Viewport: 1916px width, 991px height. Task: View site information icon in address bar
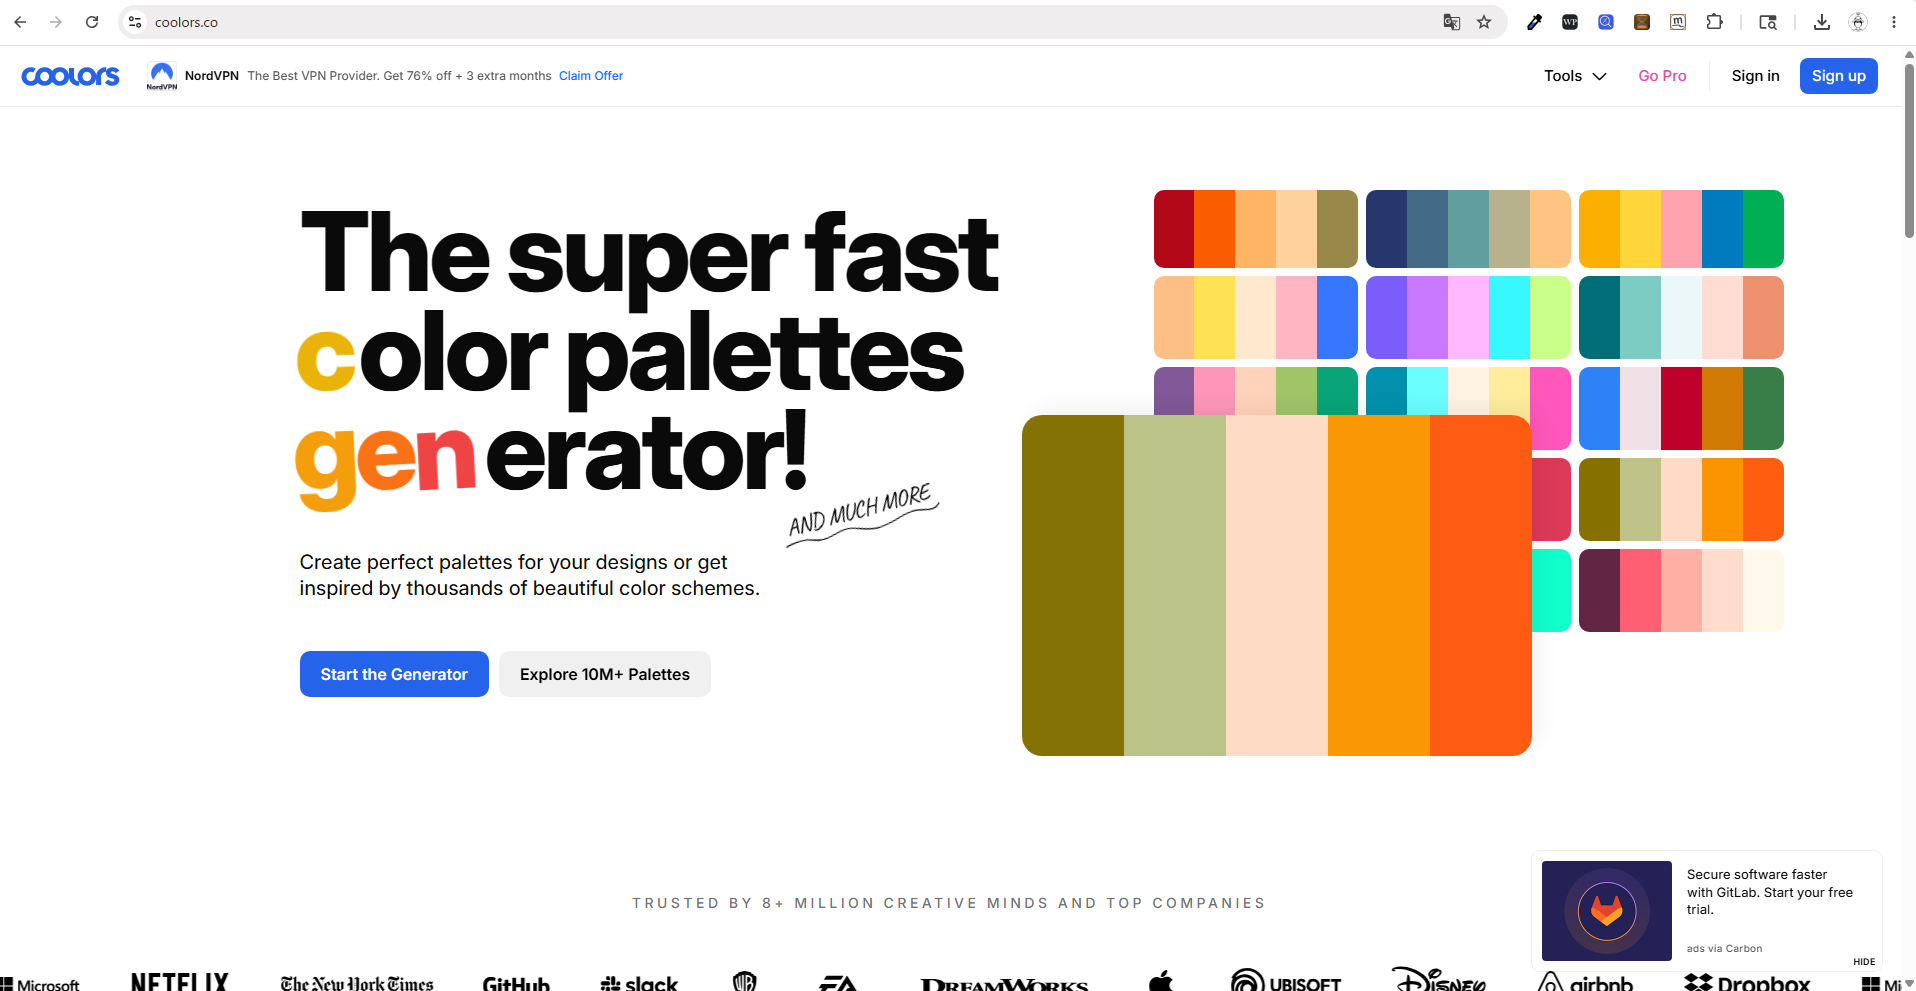tap(135, 22)
